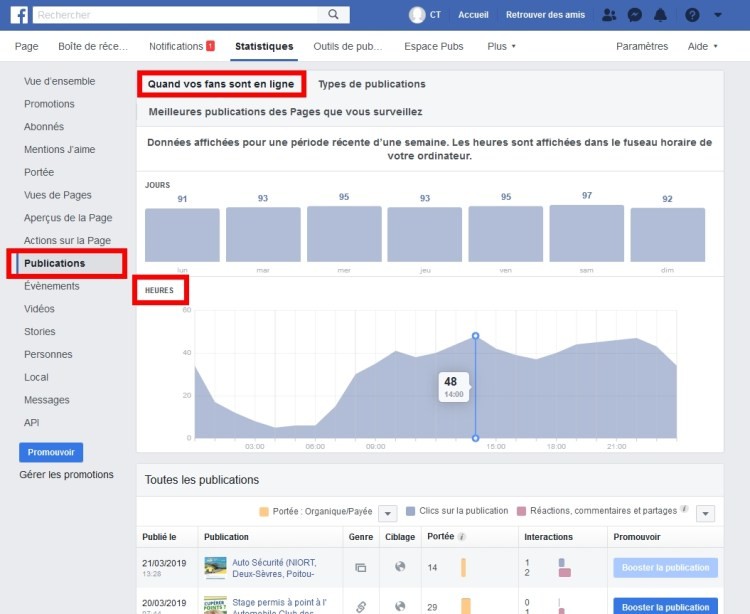Click the globe targeting icon for Auto Sécurité post

400,567
